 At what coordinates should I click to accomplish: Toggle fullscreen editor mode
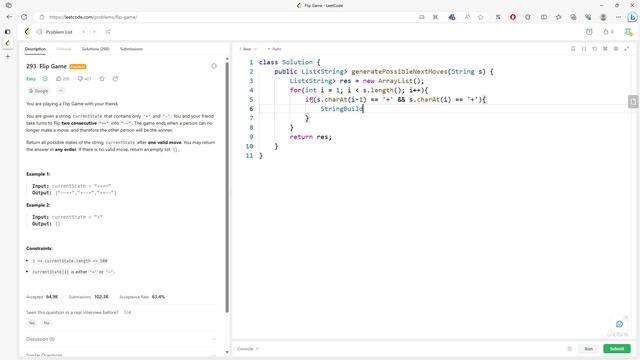point(627,49)
